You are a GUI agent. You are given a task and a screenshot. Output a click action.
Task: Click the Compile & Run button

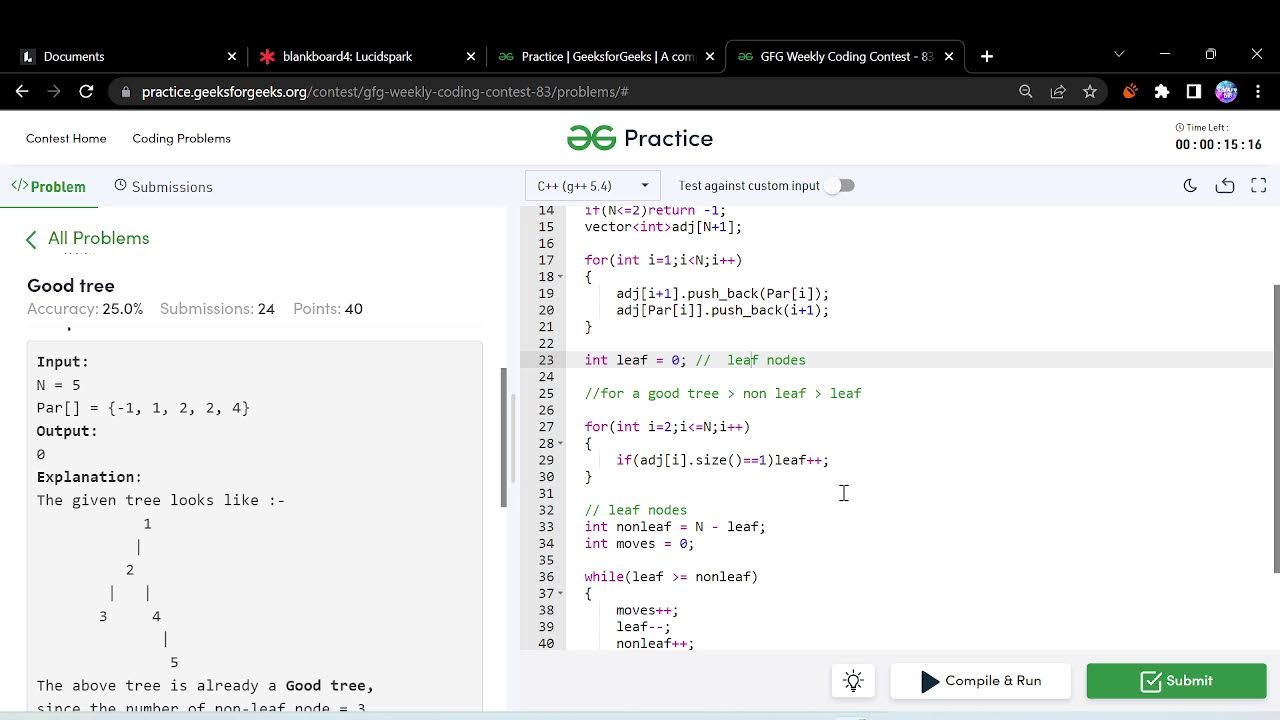[980, 681]
